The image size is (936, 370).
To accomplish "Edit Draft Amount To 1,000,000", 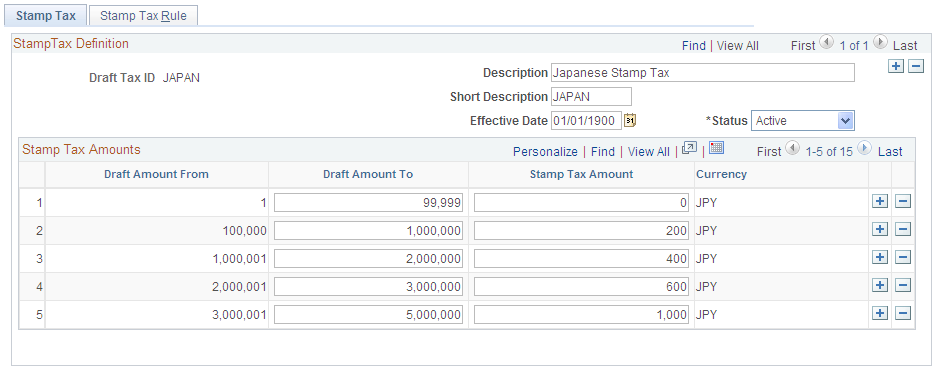I will click(368, 230).
